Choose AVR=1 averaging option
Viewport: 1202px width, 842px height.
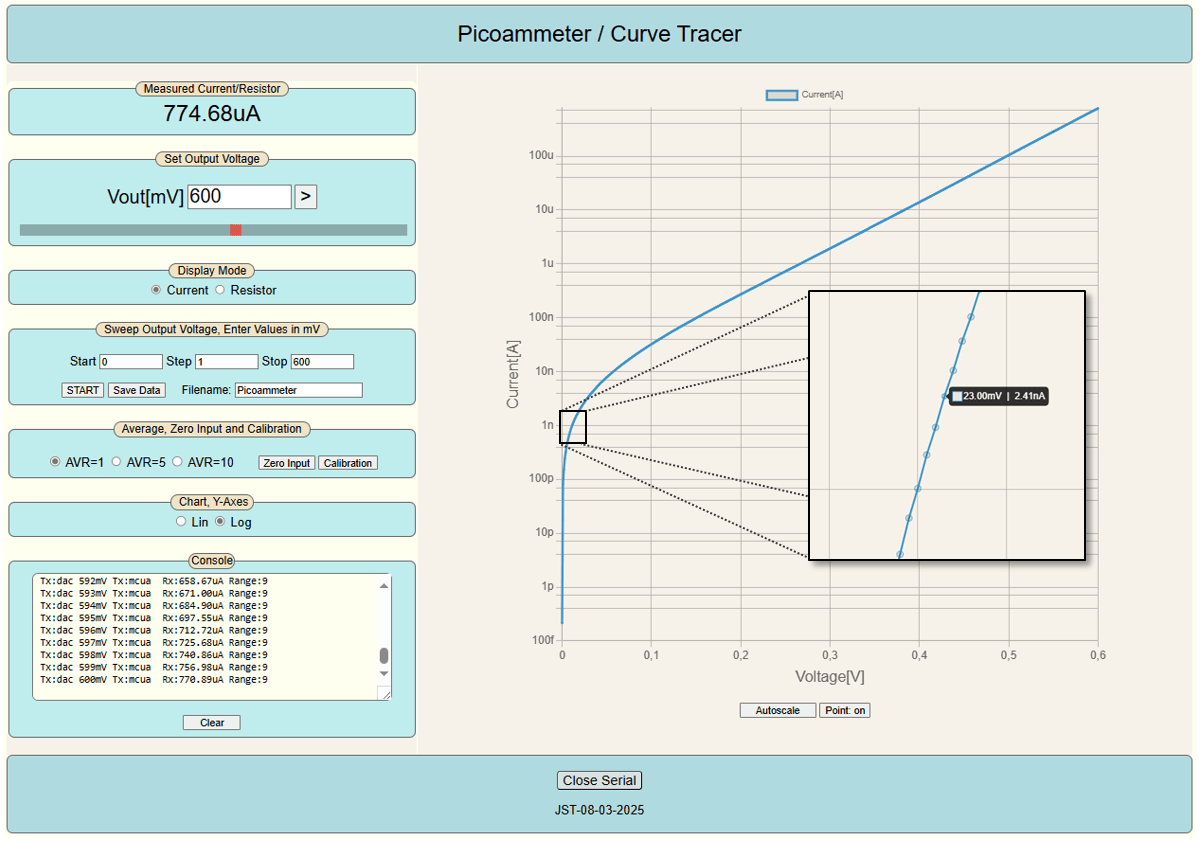(56, 462)
